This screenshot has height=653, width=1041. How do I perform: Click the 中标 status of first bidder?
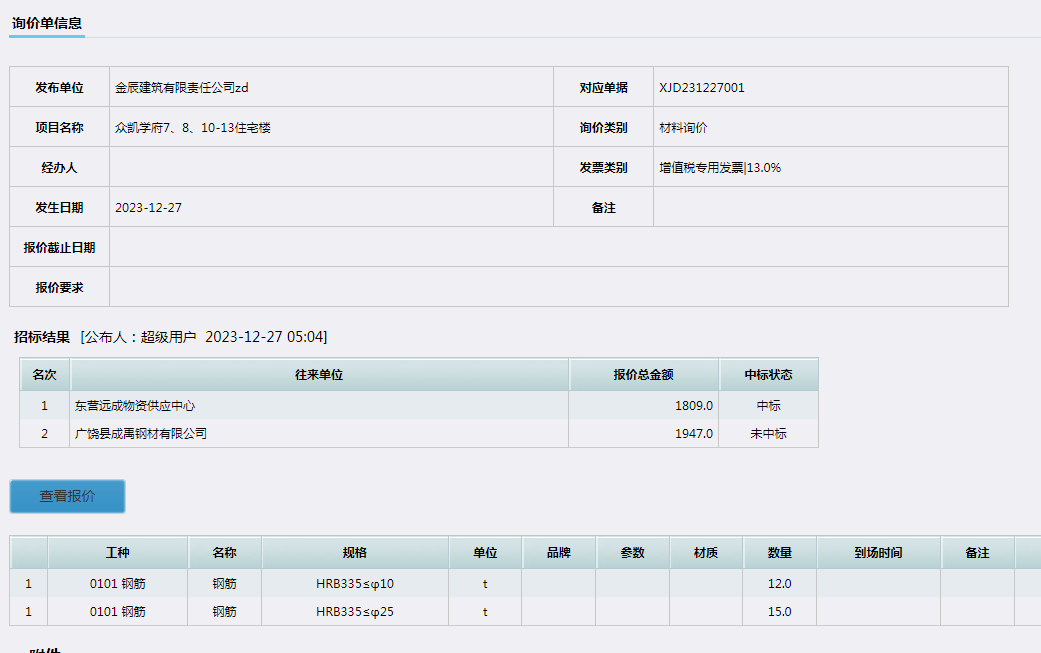(x=768, y=406)
